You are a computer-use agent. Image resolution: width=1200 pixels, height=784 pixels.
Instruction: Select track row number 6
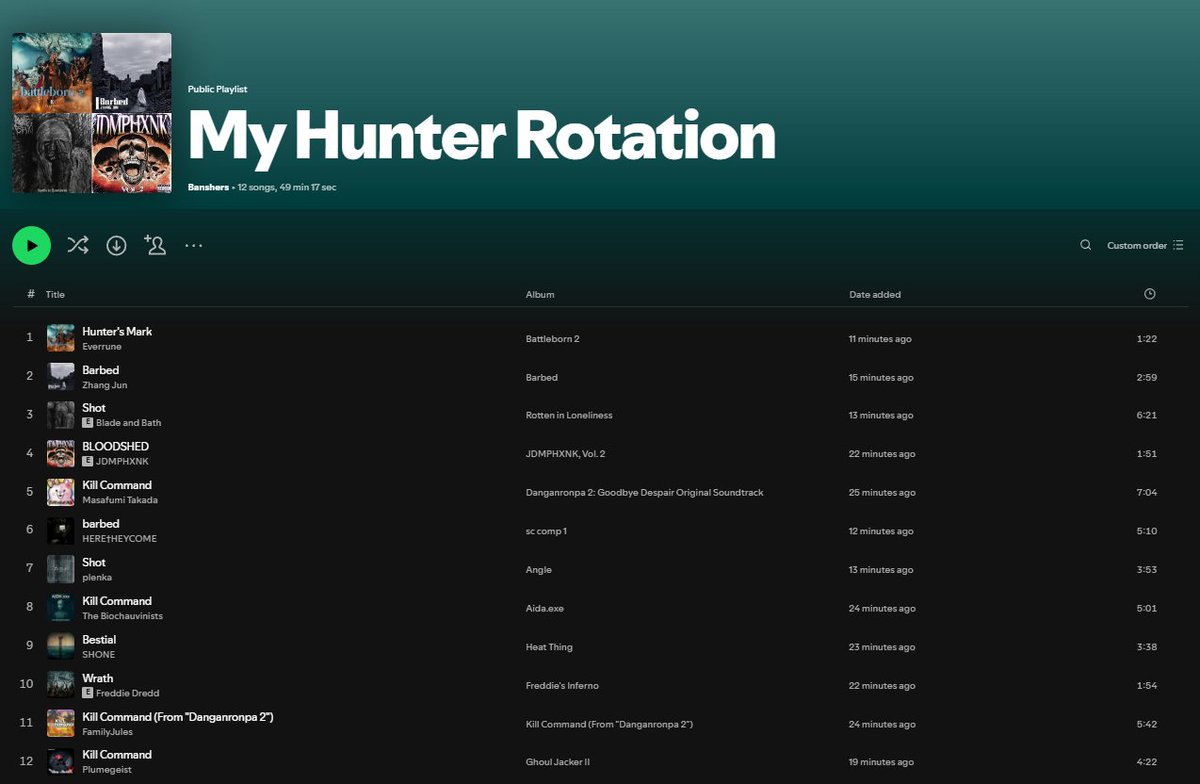tap(600, 531)
